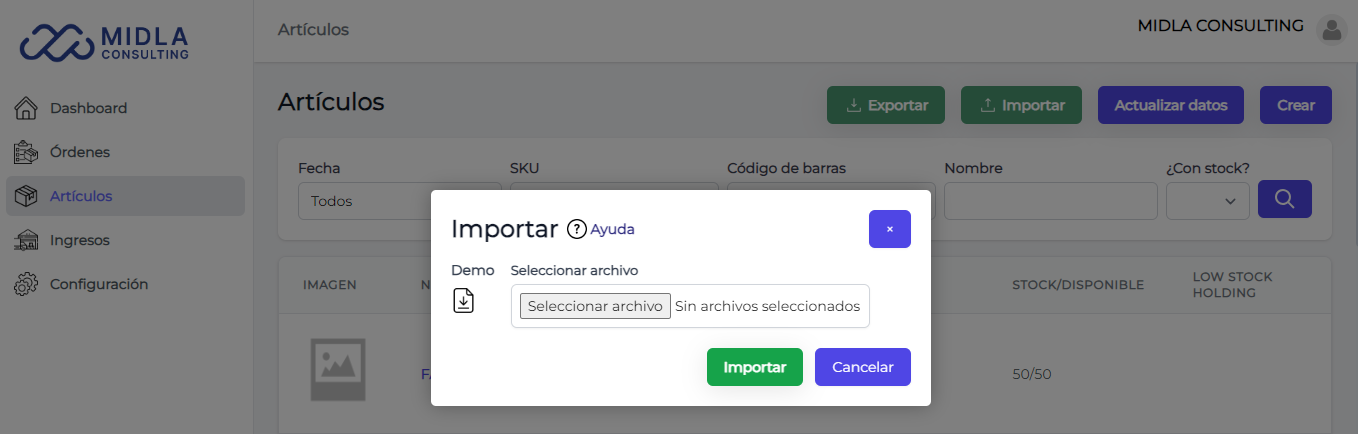
Task: Close the Importar dialog with ×
Action: click(x=890, y=229)
